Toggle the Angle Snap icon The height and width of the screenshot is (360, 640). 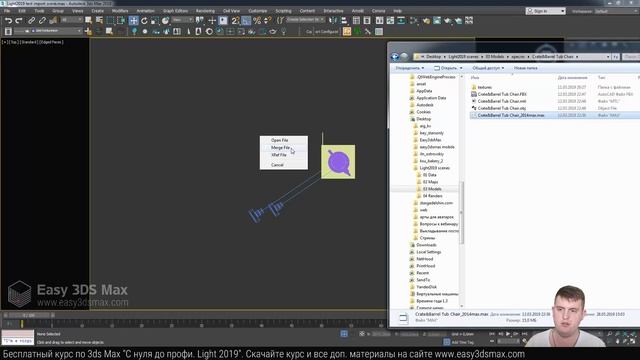[246, 20]
